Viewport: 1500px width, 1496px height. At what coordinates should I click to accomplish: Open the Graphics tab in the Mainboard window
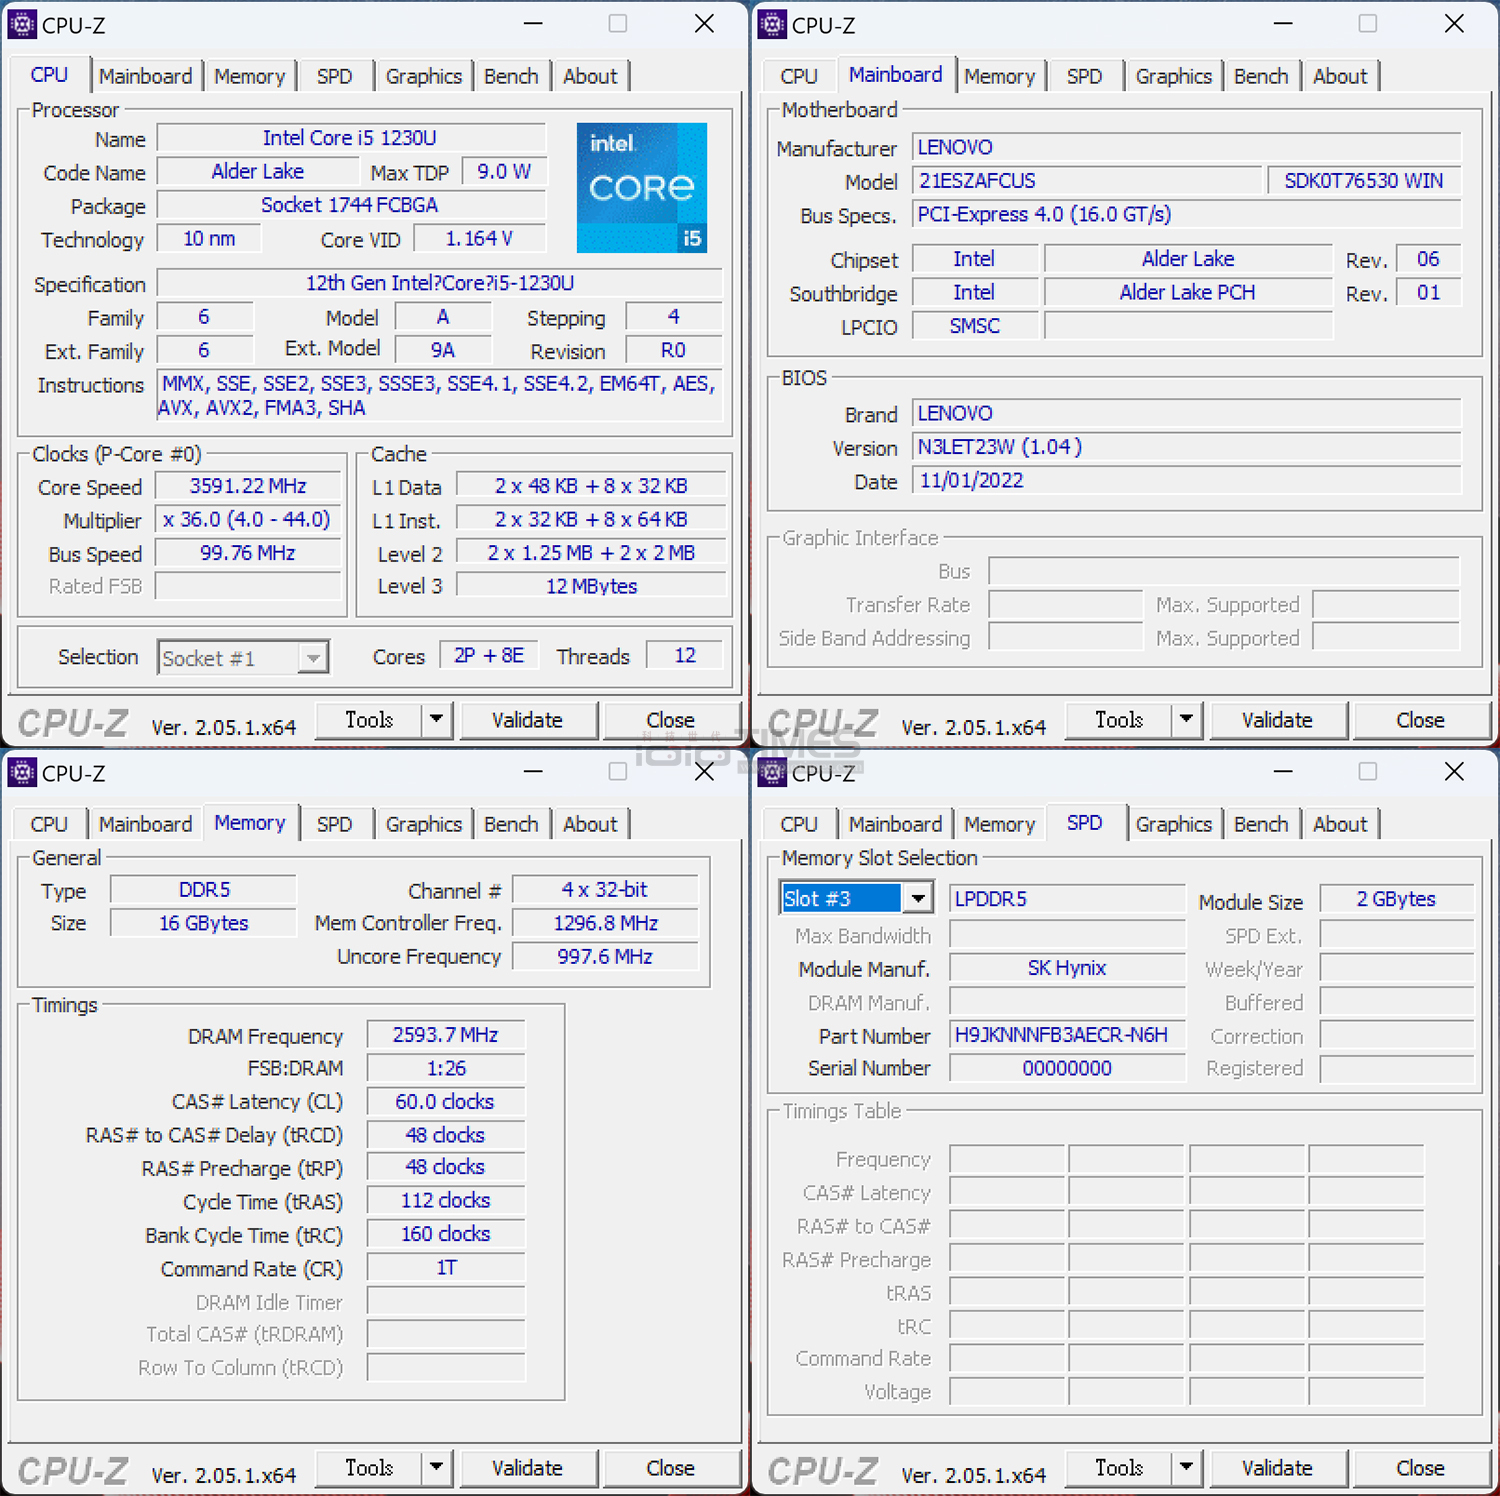1174,76
